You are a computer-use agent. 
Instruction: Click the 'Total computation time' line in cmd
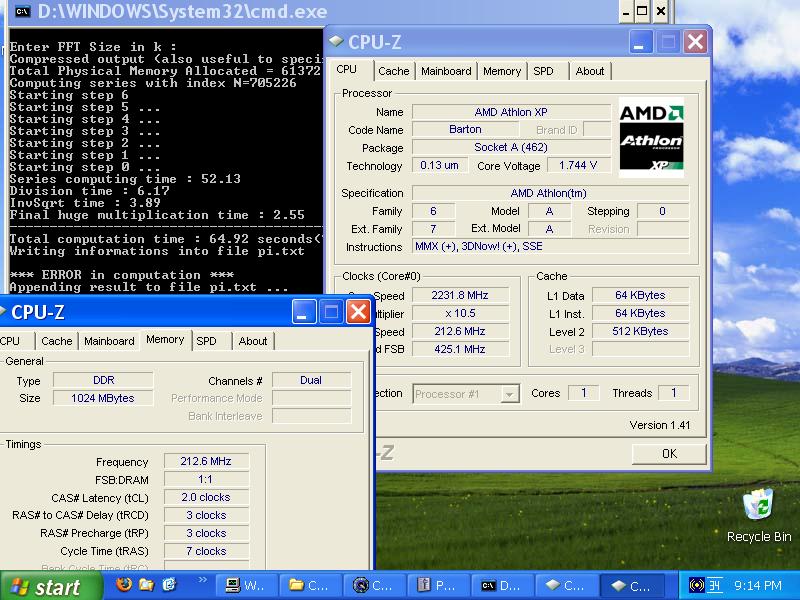pos(166,239)
